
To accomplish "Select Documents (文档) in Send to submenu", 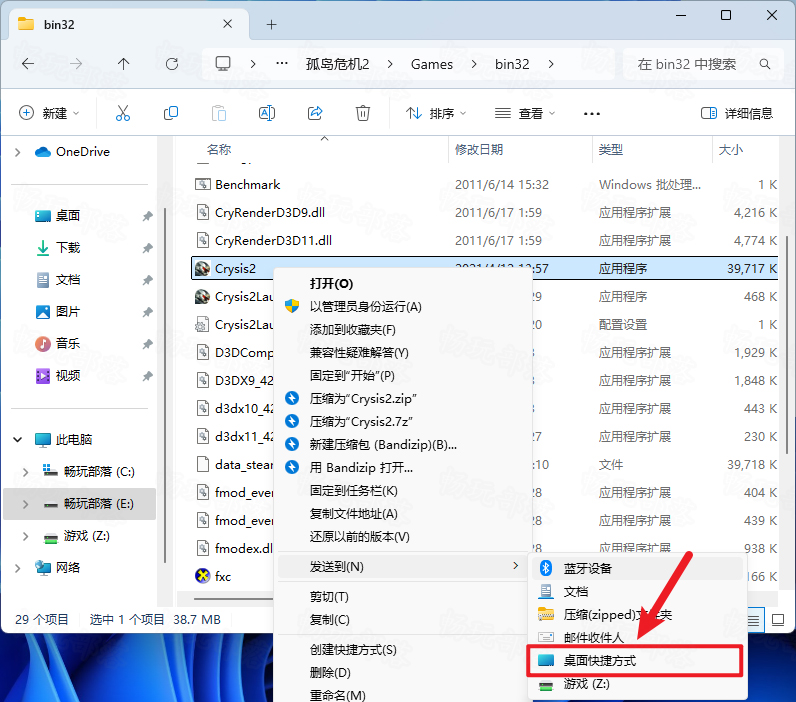I will [576, 591].
